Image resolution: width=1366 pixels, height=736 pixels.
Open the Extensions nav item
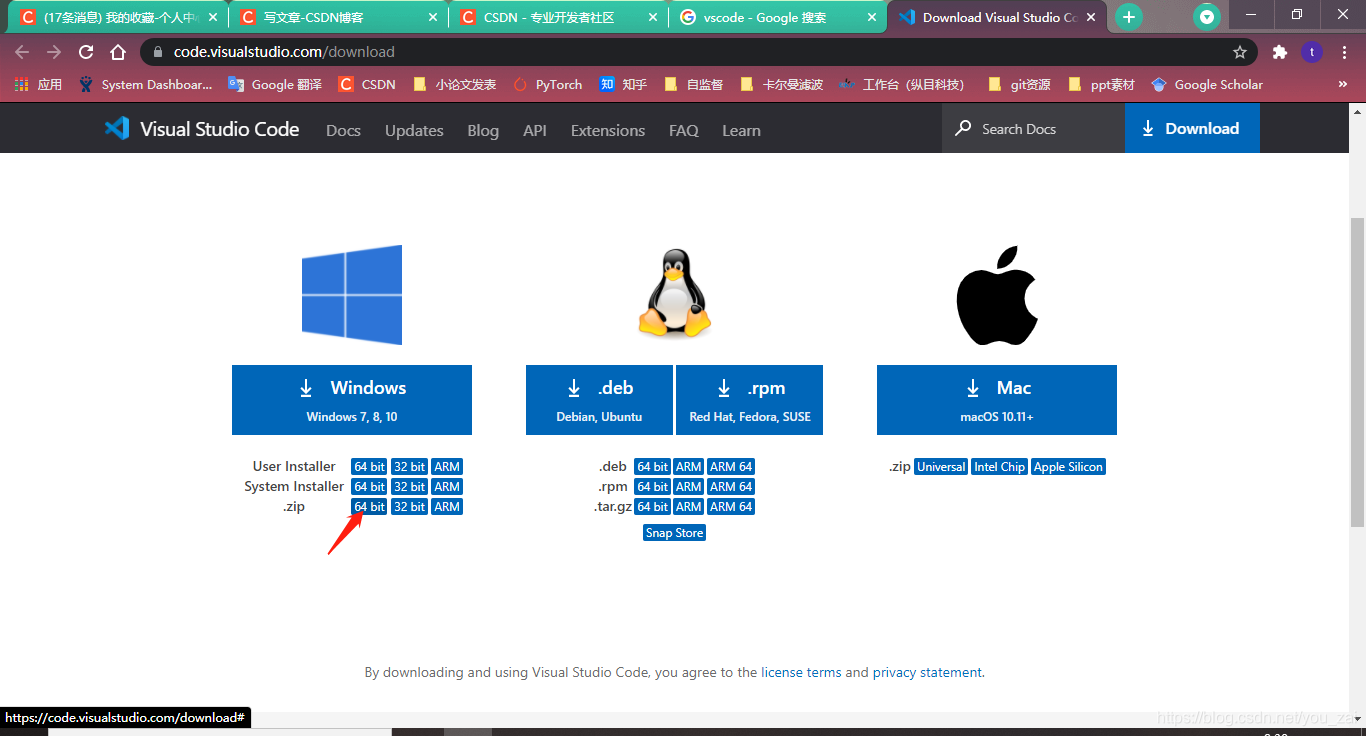[608, 130]
